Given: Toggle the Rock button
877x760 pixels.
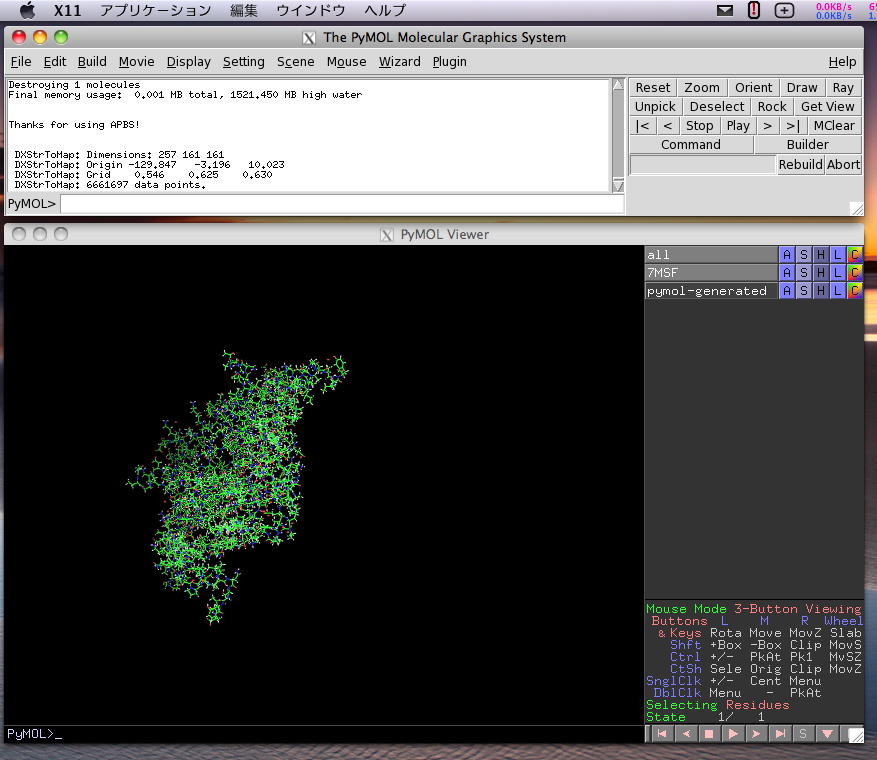Looking at the screenshot, I should tap(772, 106).
